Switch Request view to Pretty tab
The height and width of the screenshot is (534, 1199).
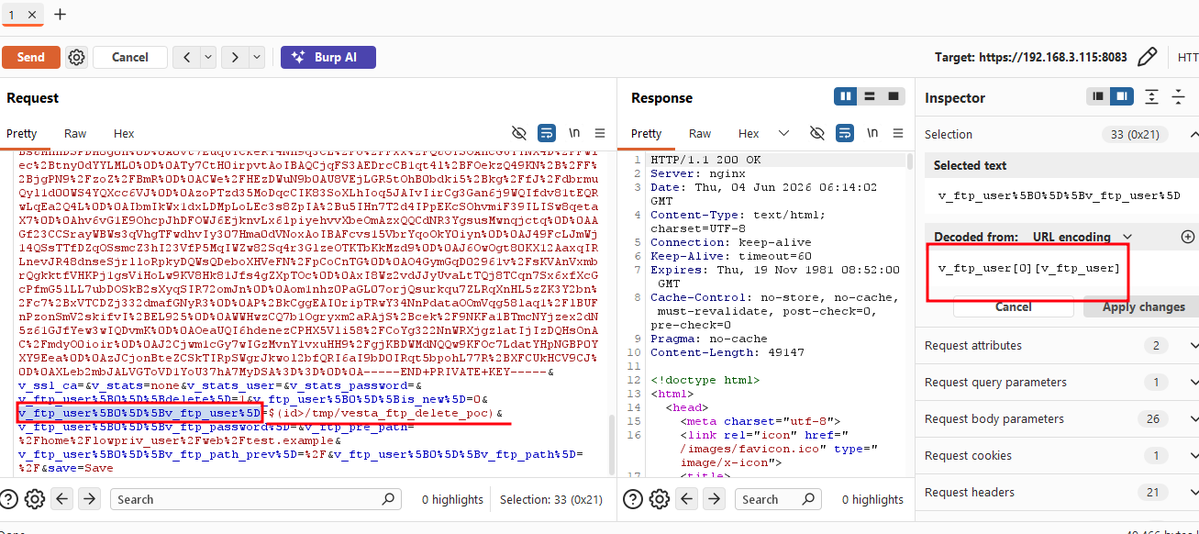pyautogui.click(x=21, y=133)
